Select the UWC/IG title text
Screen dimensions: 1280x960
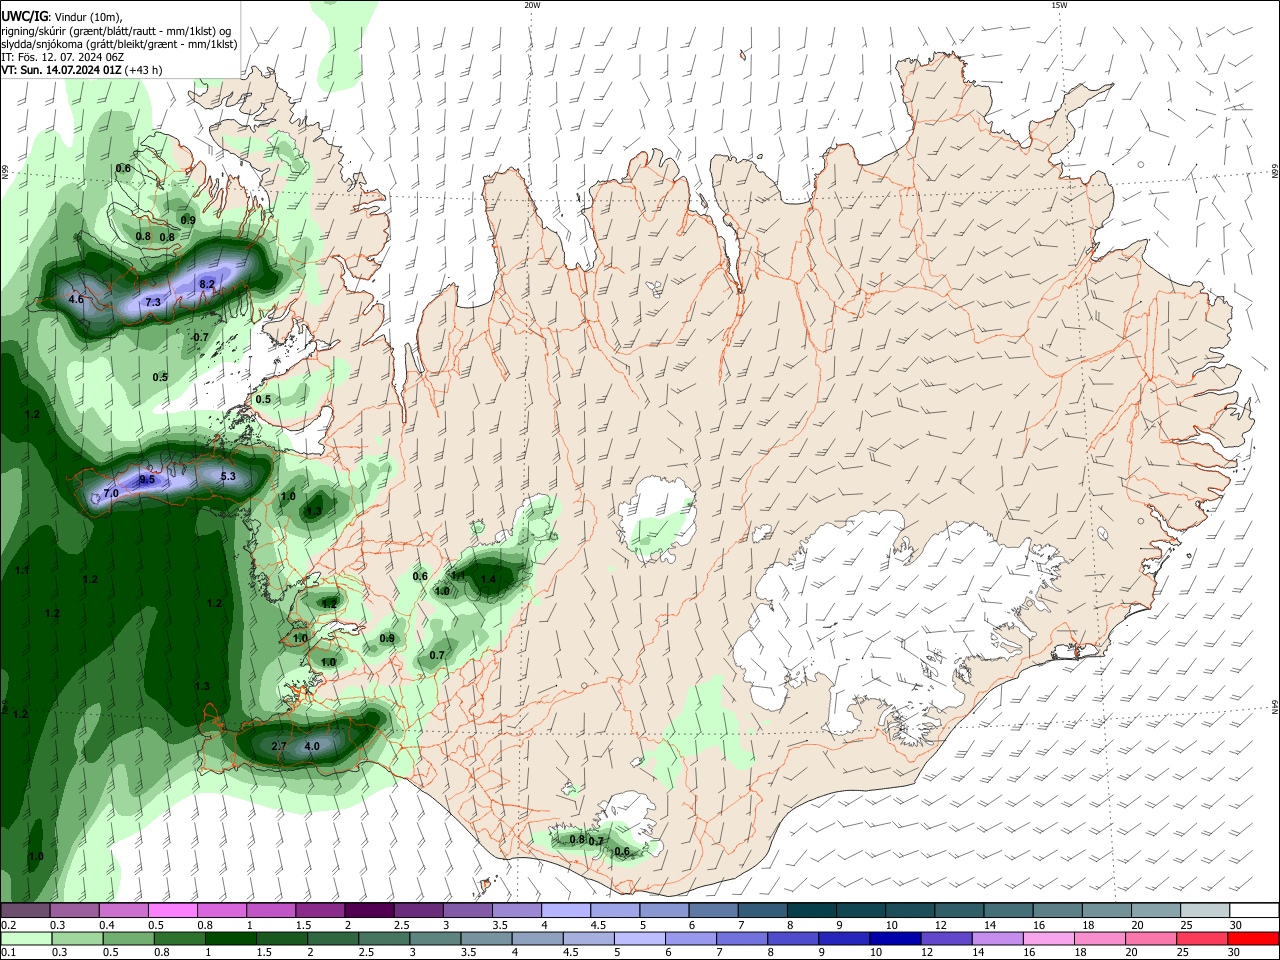pyautogui.click(x=24, y=16)
